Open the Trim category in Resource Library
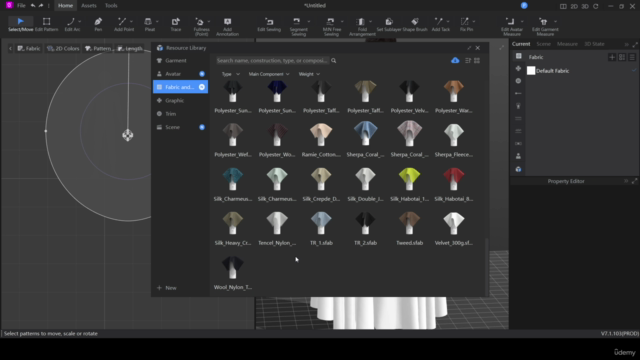Image resolution: width=640 pixels, height=360 pixels. [x=180, y=114]
